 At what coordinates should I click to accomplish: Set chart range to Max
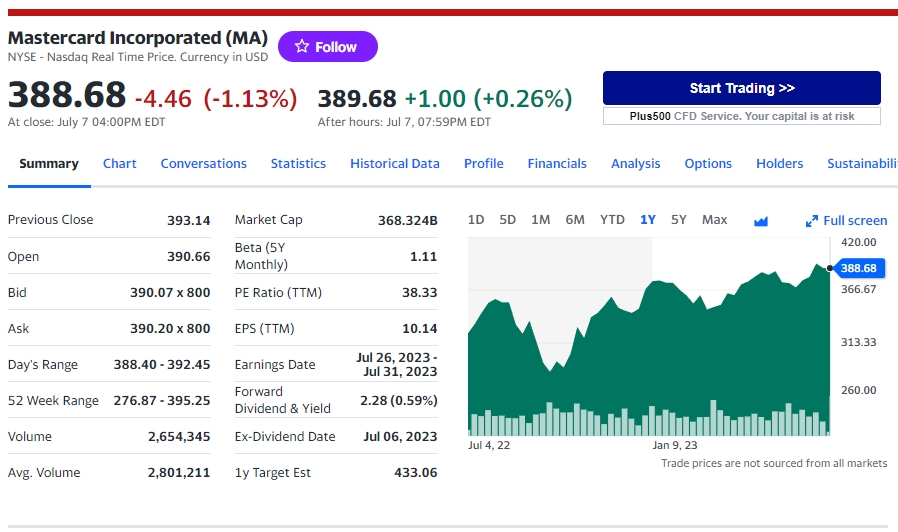pos(715,220)
